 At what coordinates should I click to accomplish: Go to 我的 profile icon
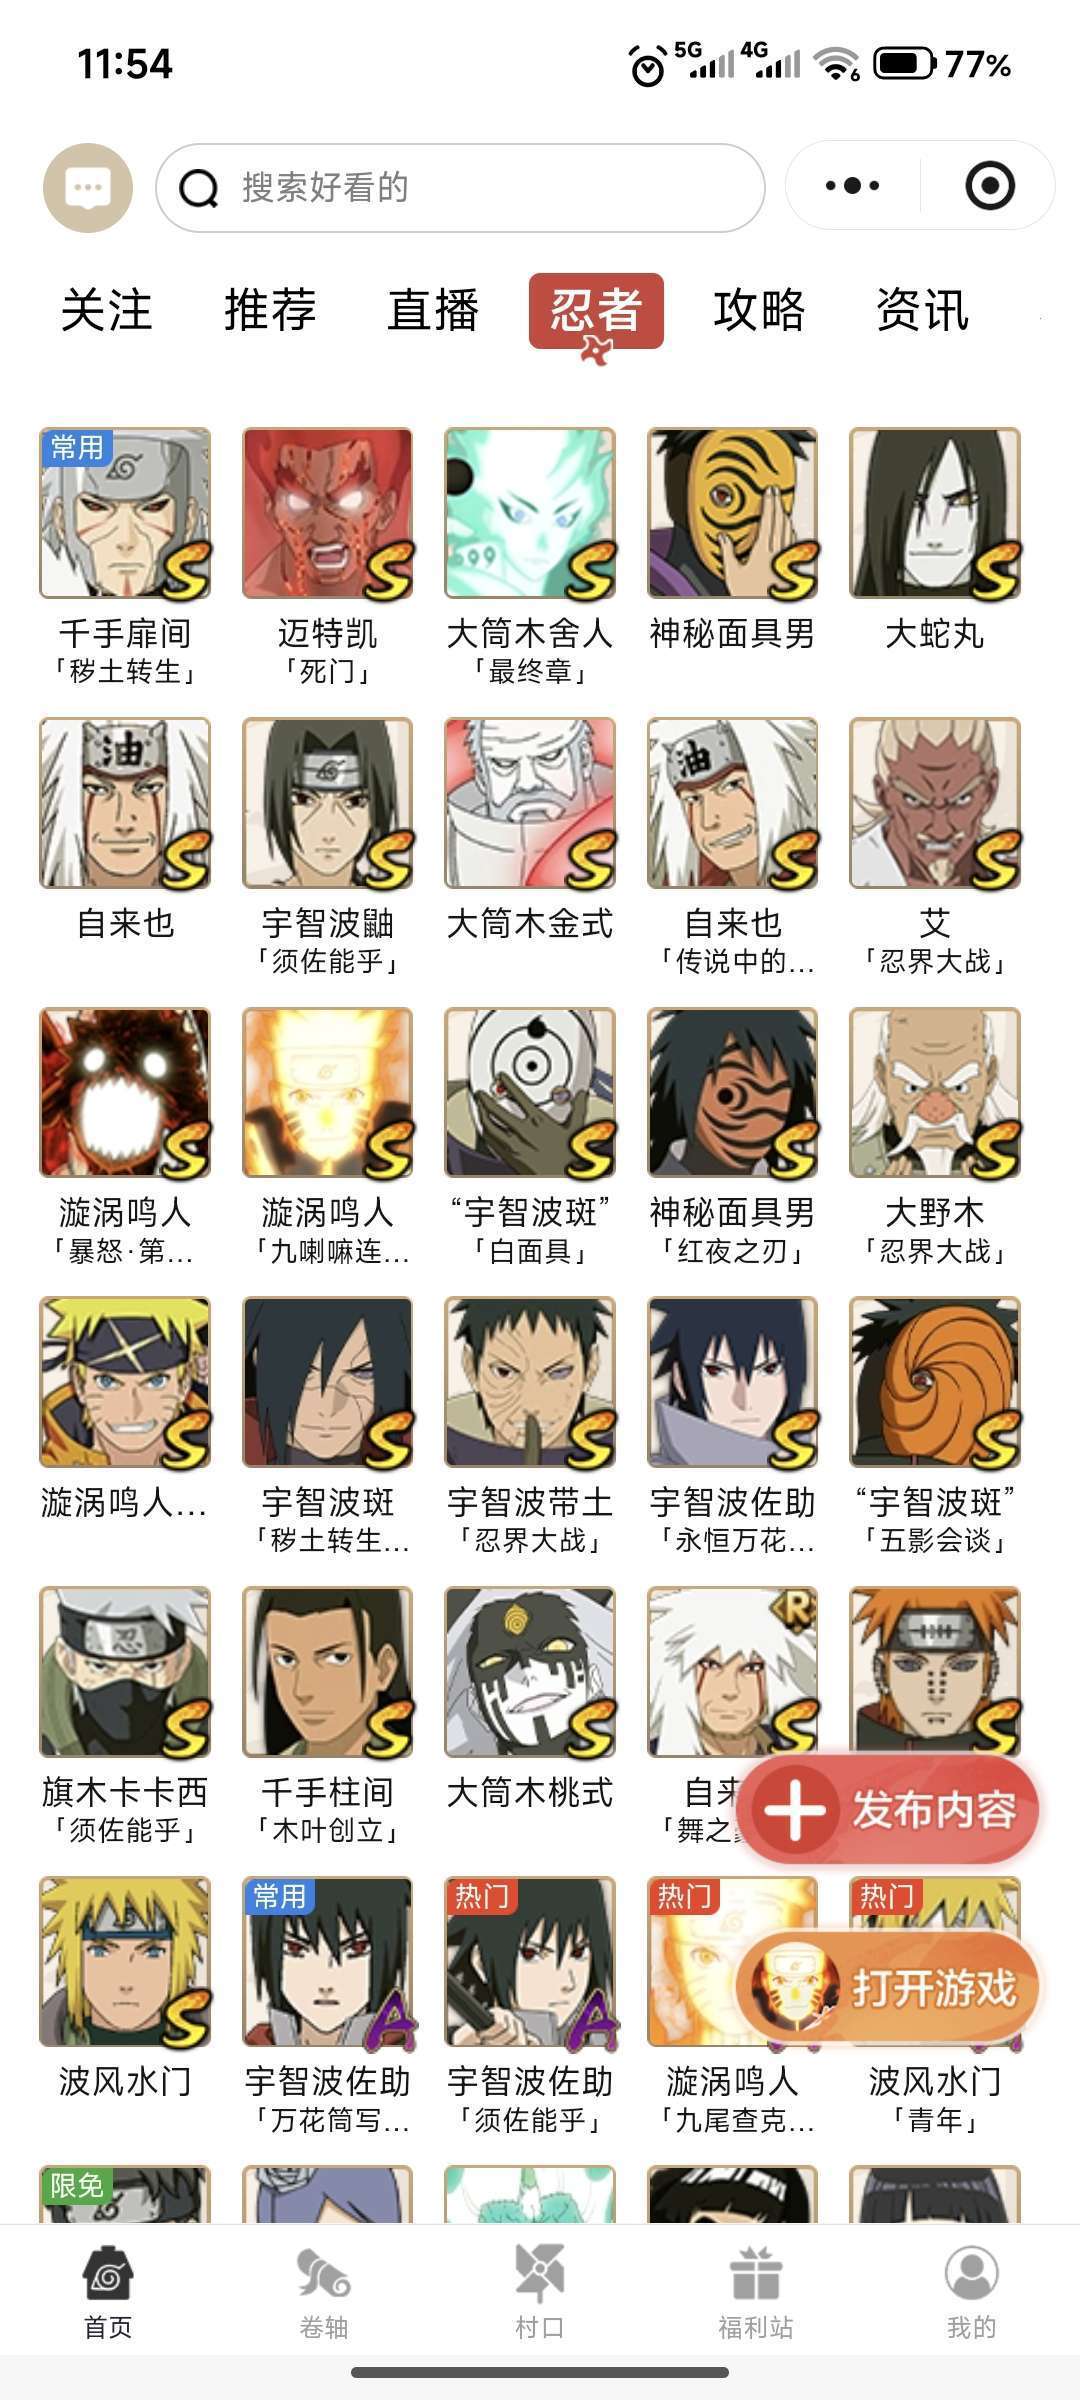pyautogui.click(x=972, y=2272)
